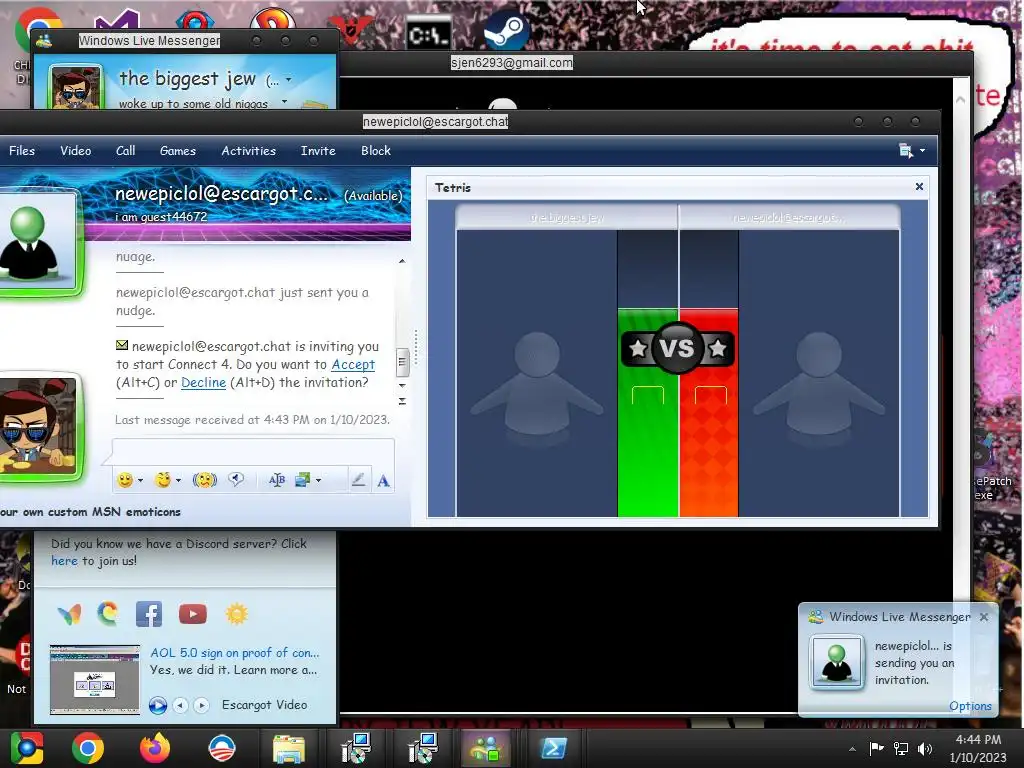
Task: Switch to text typing mode A icon
Action: pyautogui.click(x=383, y=481)
